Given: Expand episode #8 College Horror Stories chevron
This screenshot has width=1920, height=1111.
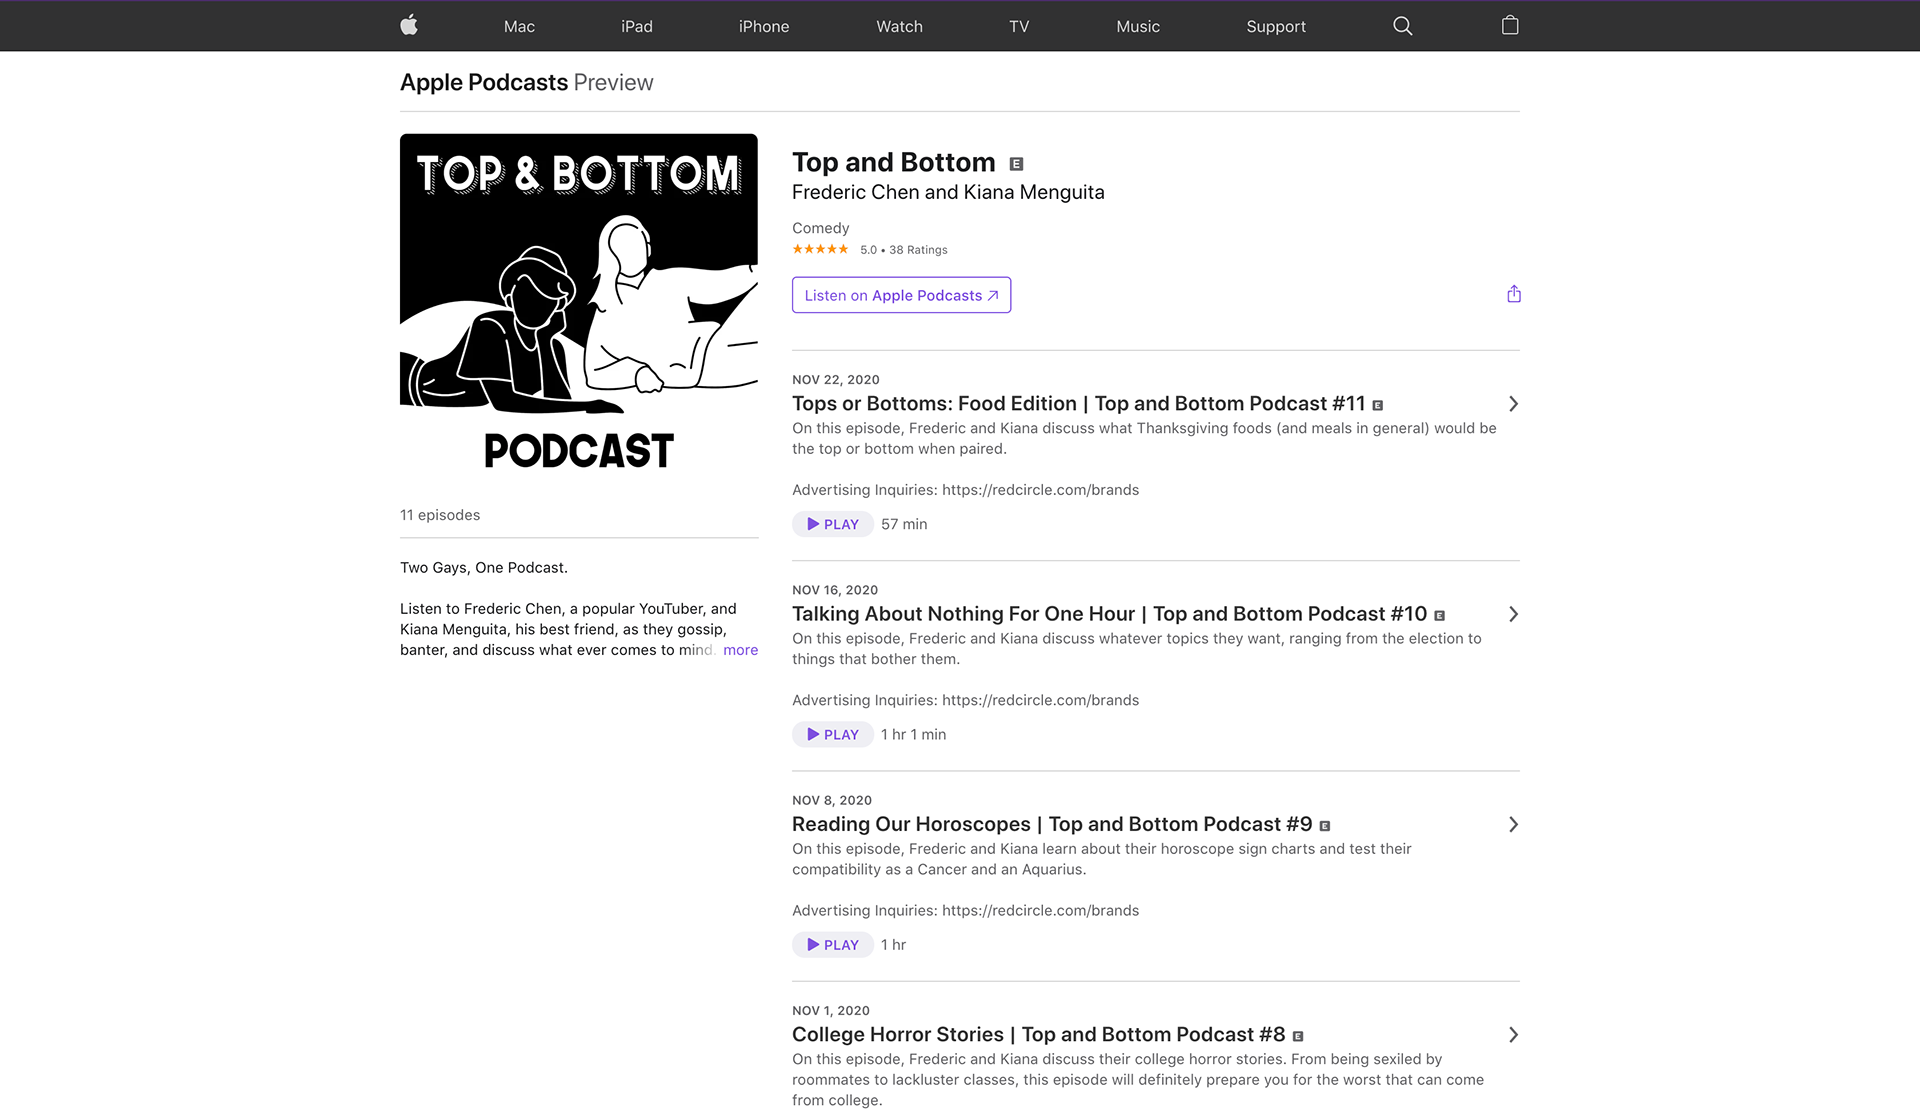Looking at the screenshot, I should coord(1513,1035).
